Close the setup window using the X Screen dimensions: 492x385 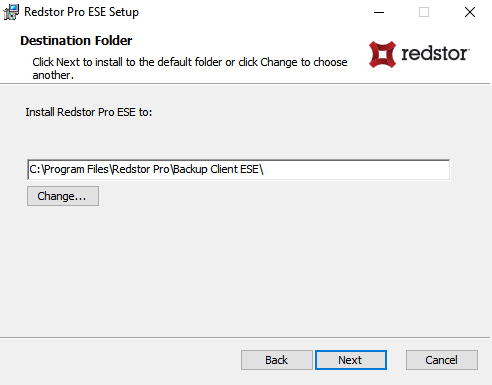470,12
